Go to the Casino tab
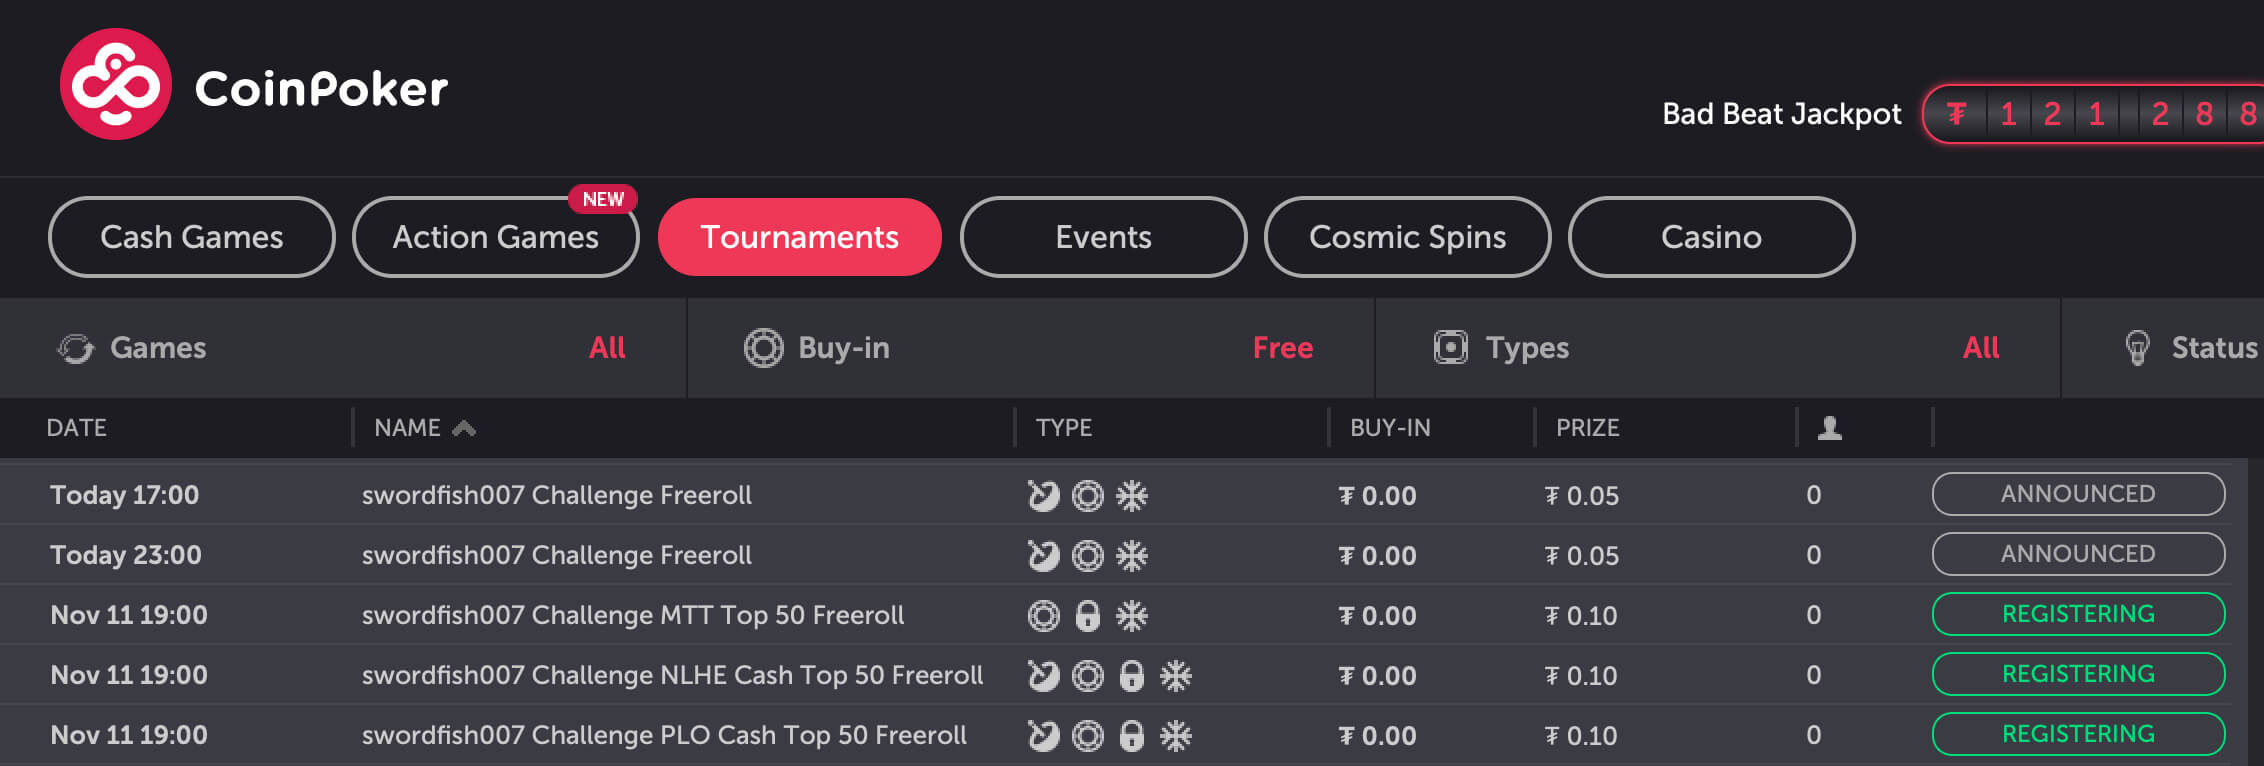The width and height of the screenshot is (2264, 766). pyautogui.click(x=1711, y=237)
